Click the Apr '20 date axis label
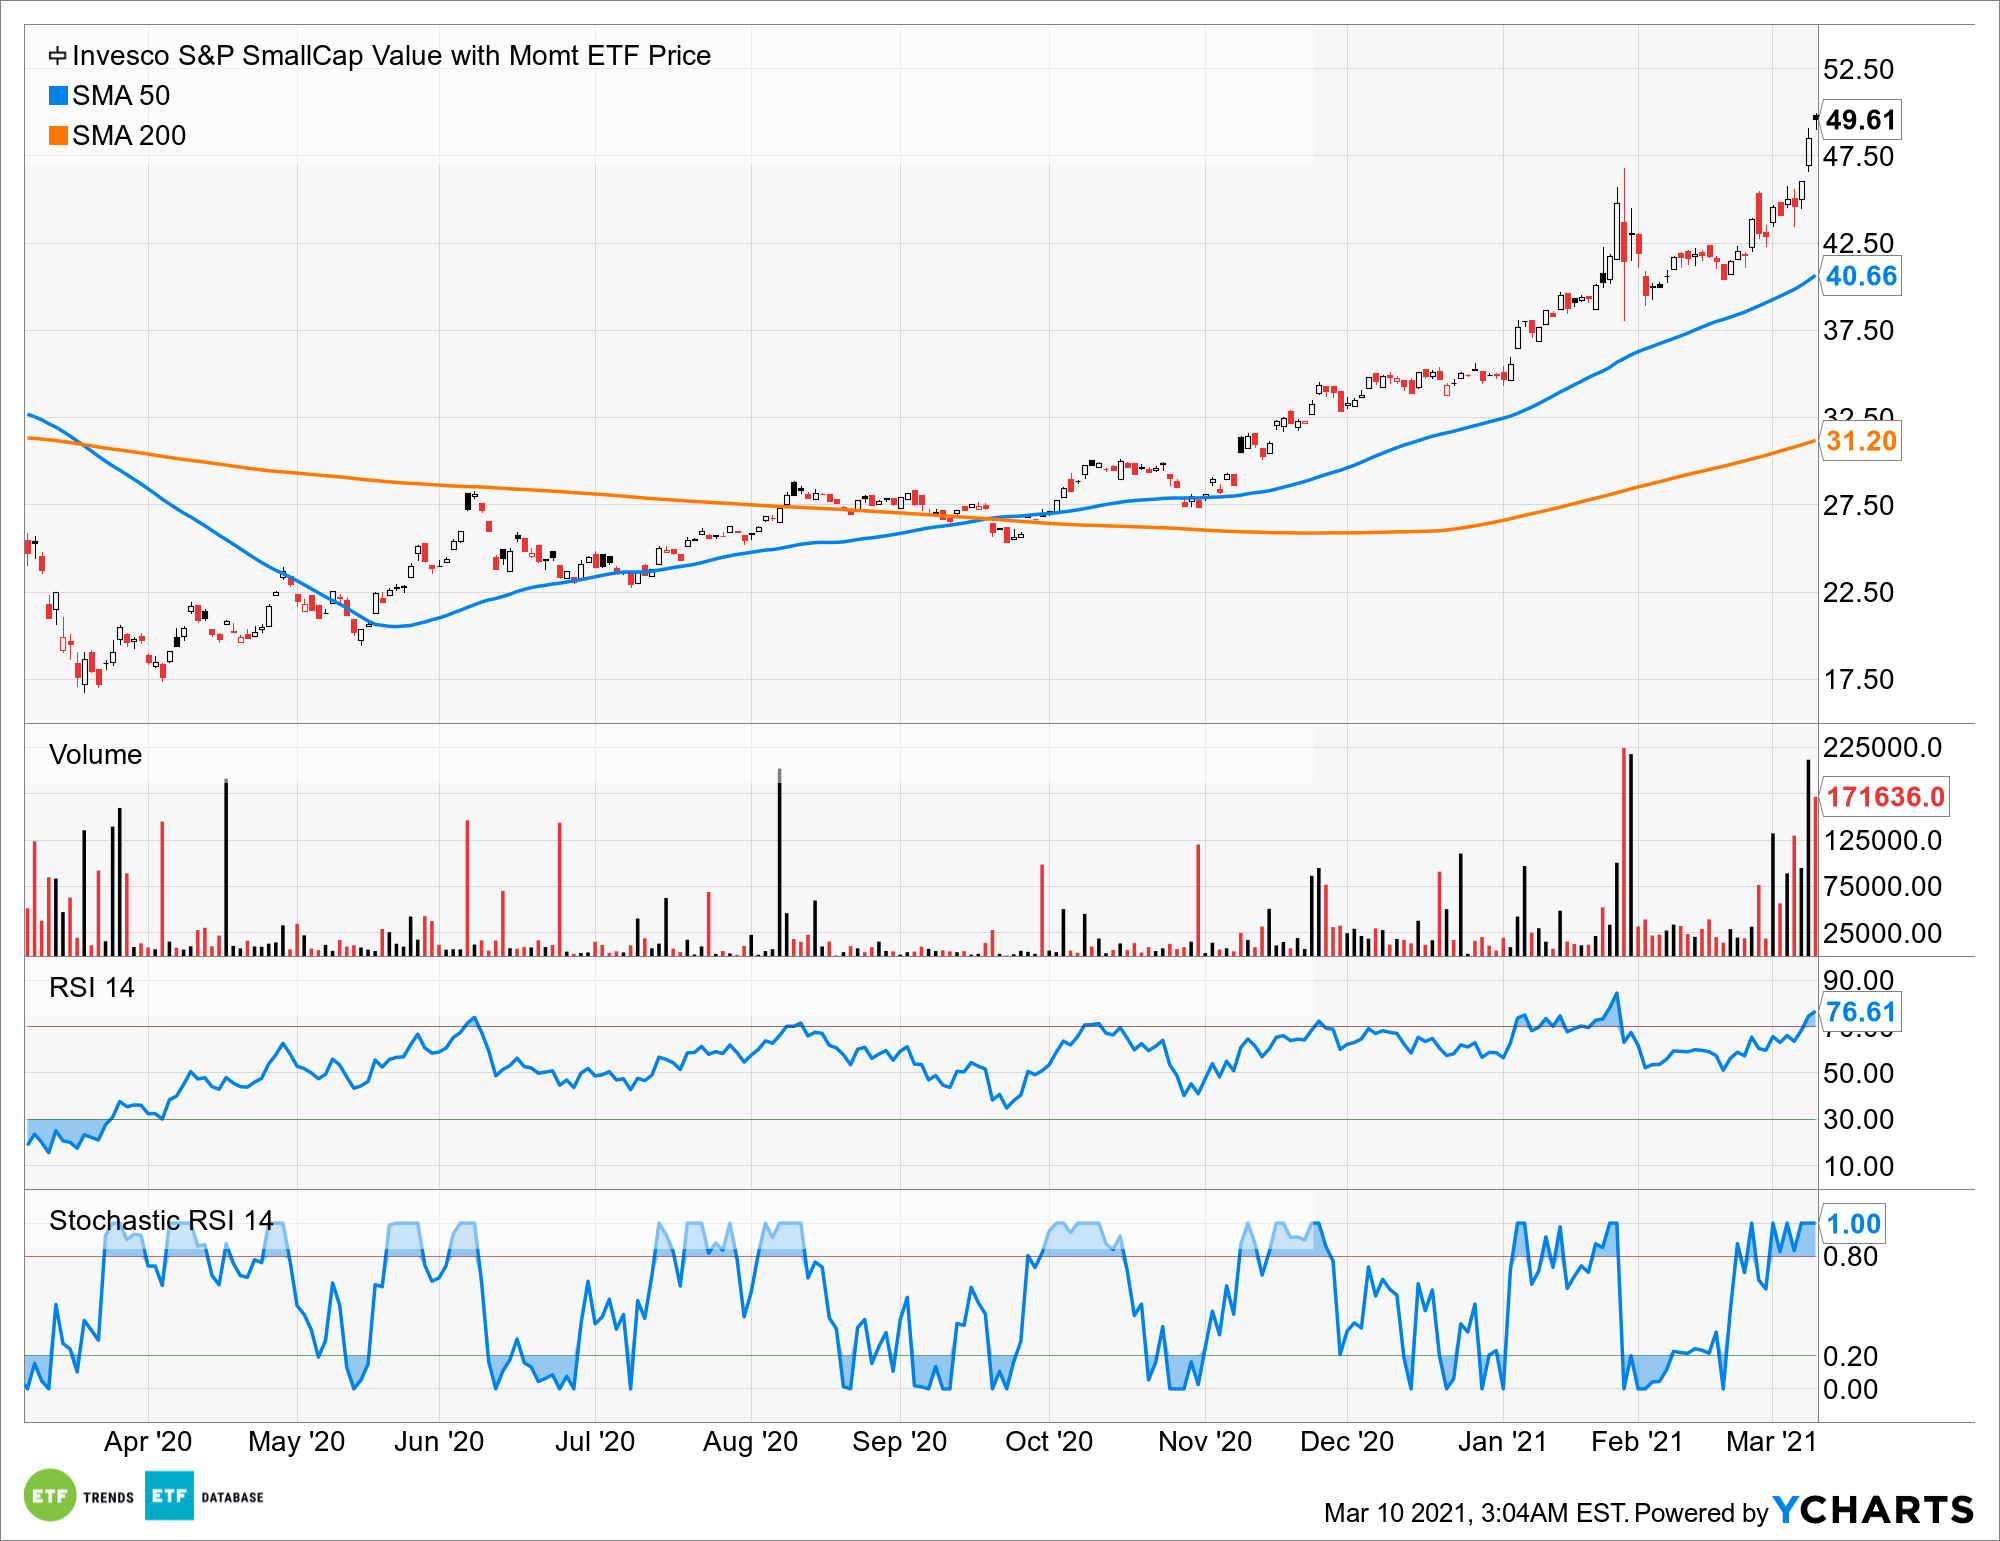2000x1541 pixels. [148, 1441]
